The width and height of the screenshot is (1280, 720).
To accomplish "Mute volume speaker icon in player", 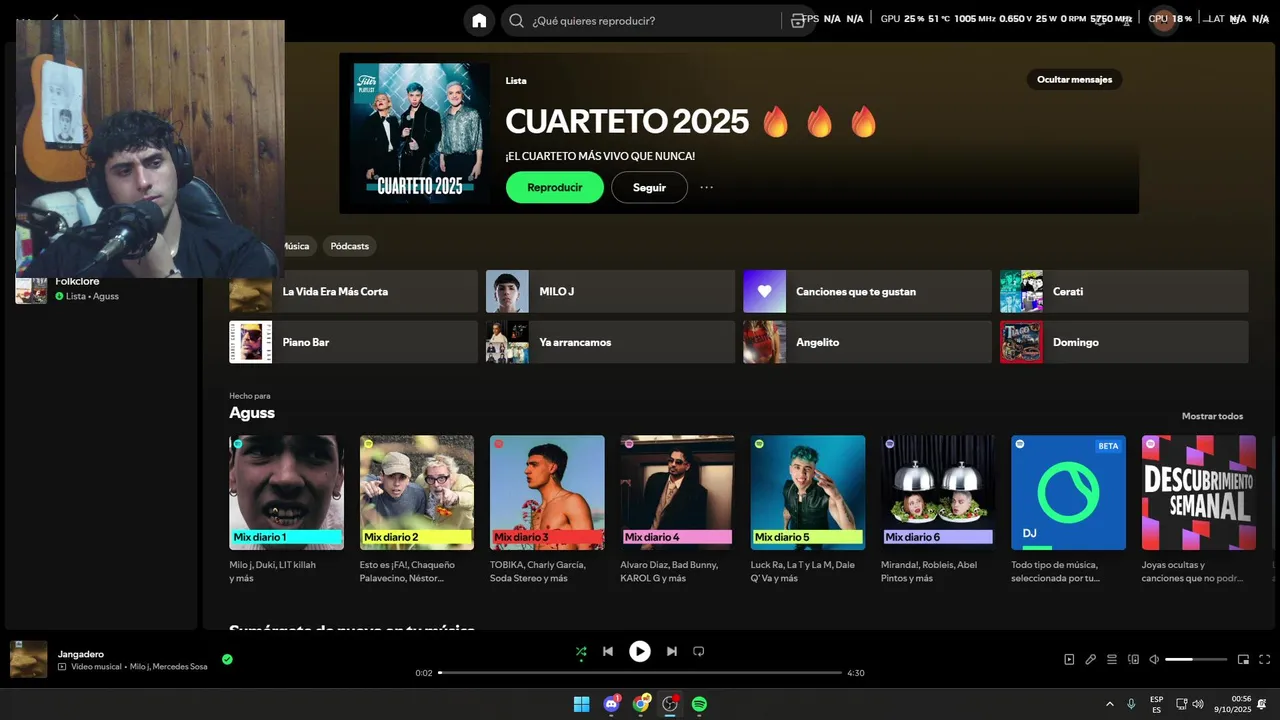I will pyautogui.click(x=1154, y=659).
